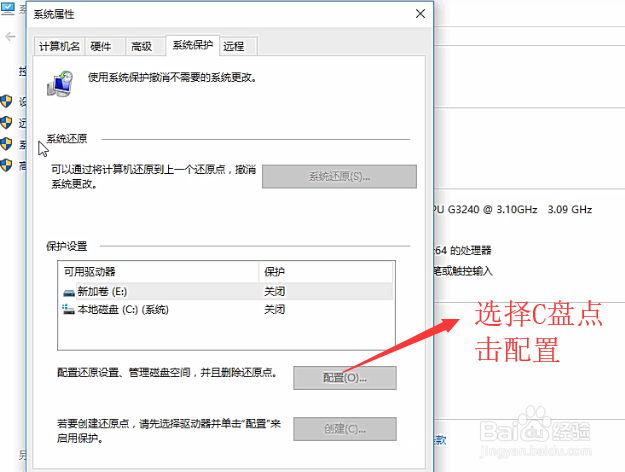Click the third shield icon in background sidebar

pos(6,144)
